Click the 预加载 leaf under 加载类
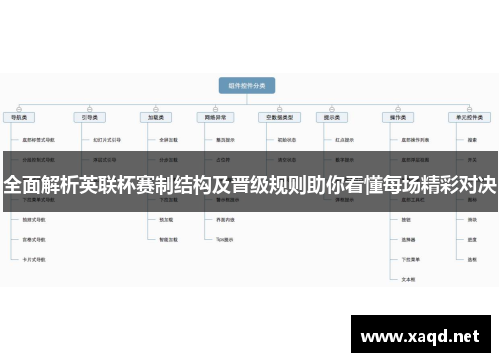This screenshot has width=500, height=362. pyautogui.click(x=166, y=220)
